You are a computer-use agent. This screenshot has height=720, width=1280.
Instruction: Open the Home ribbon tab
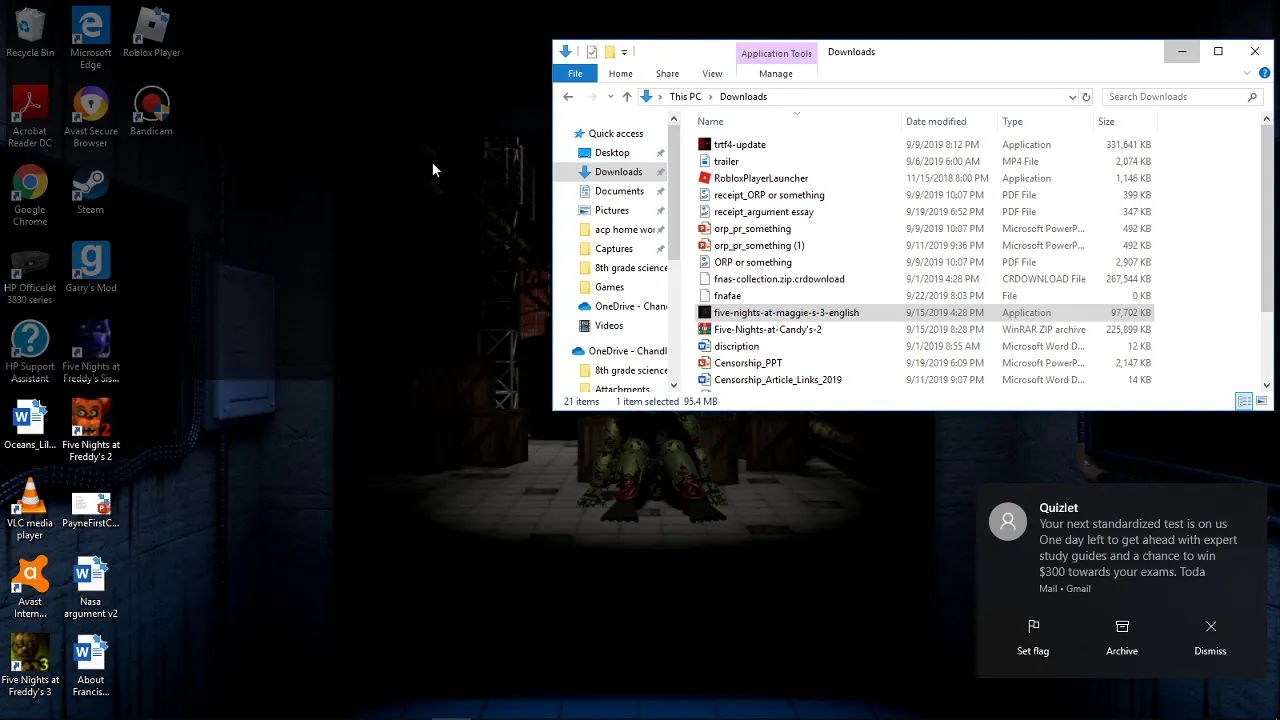click(x=620, y=73)
